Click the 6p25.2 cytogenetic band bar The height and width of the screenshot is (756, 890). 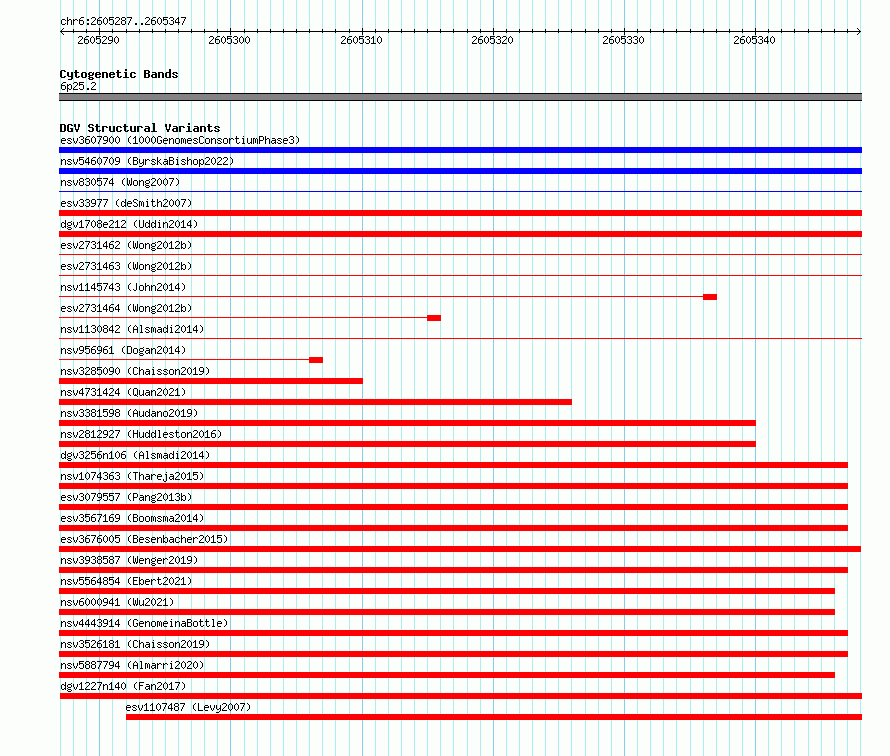460,97
